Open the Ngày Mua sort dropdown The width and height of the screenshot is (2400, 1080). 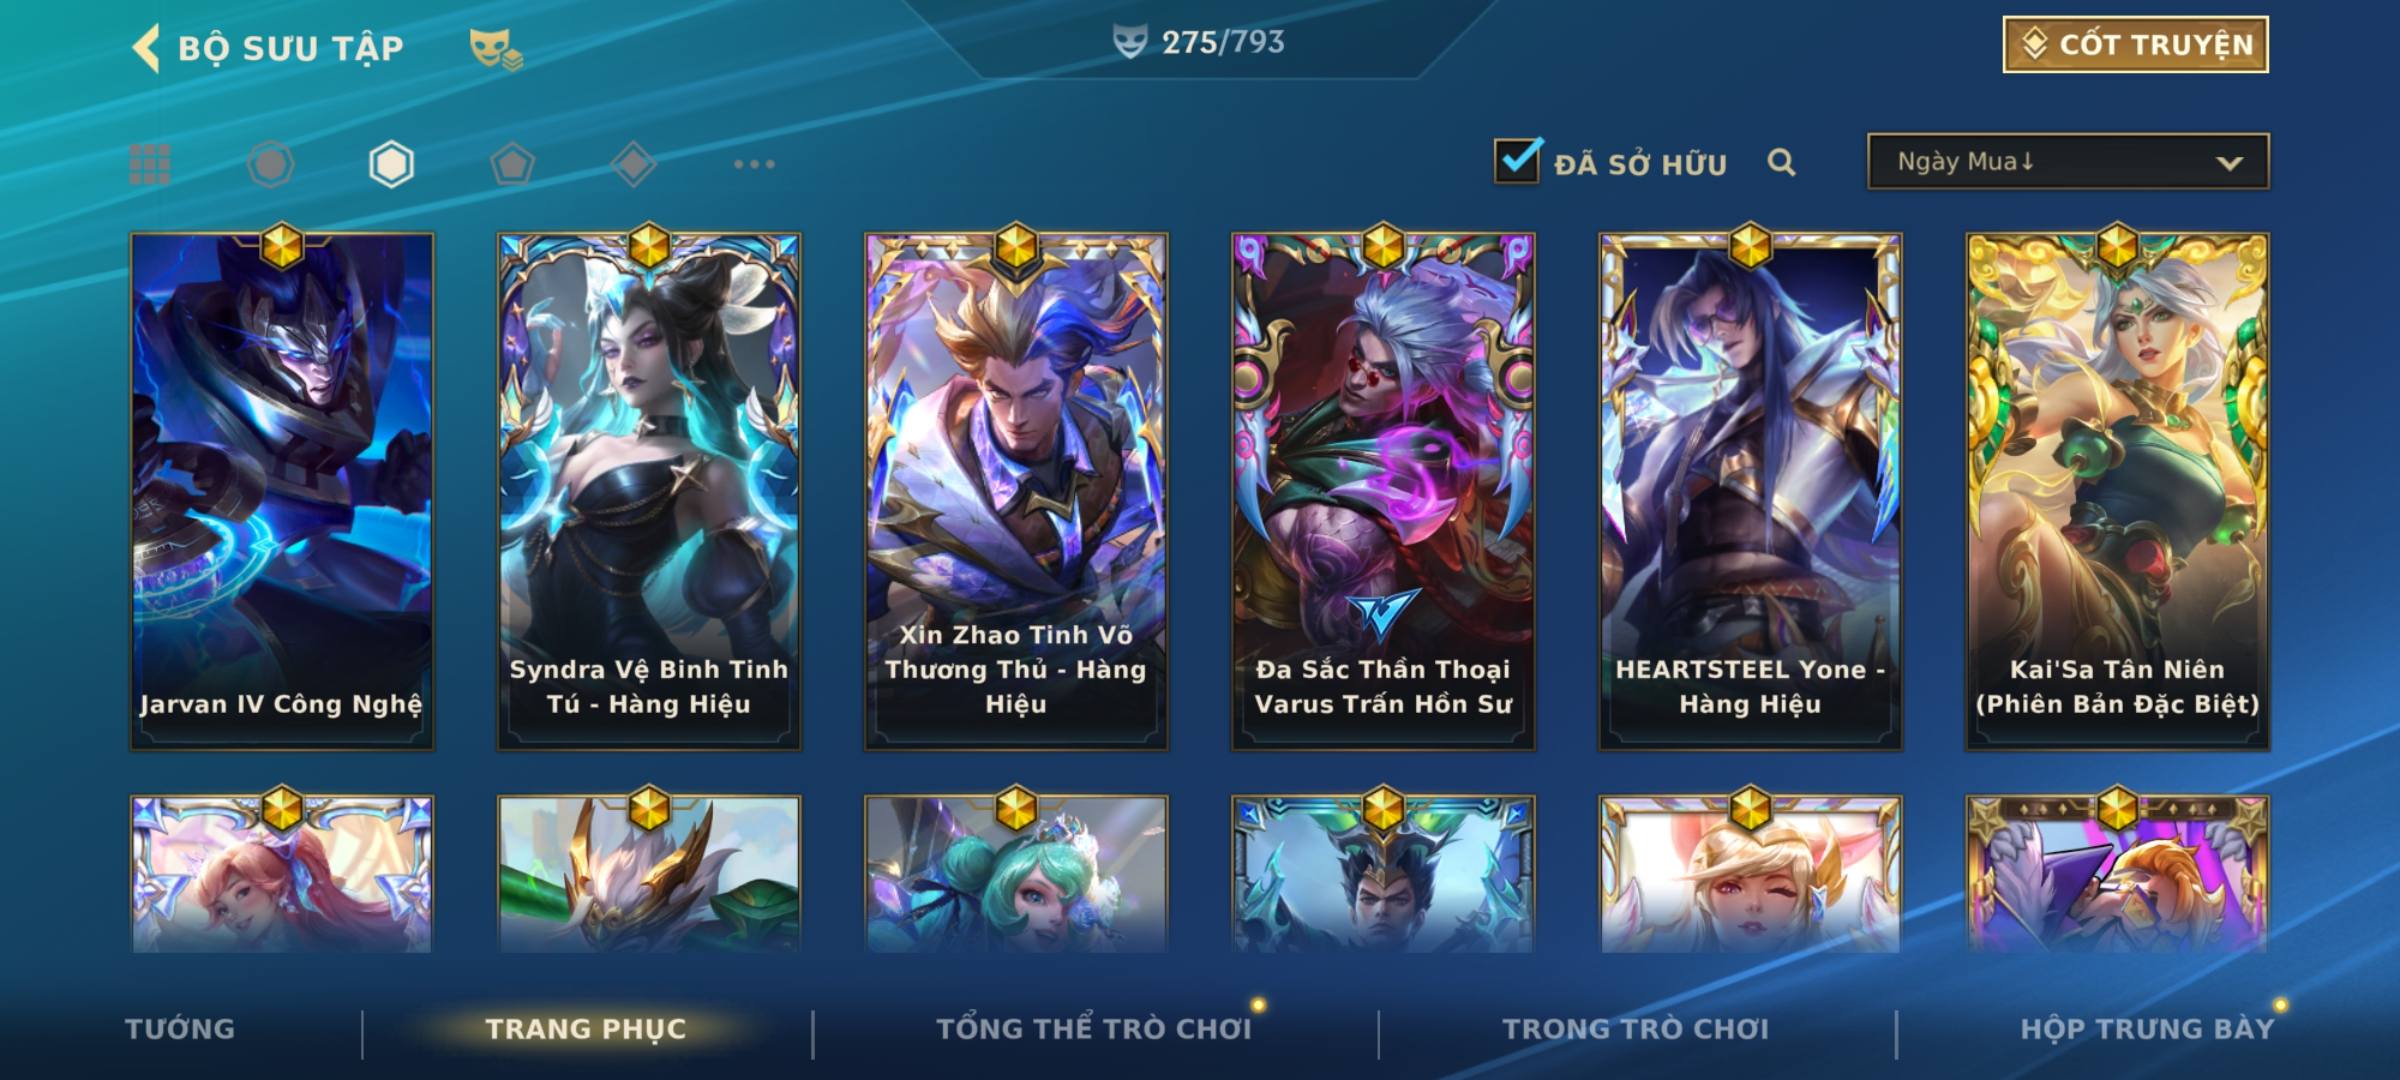pos(2068,161)
